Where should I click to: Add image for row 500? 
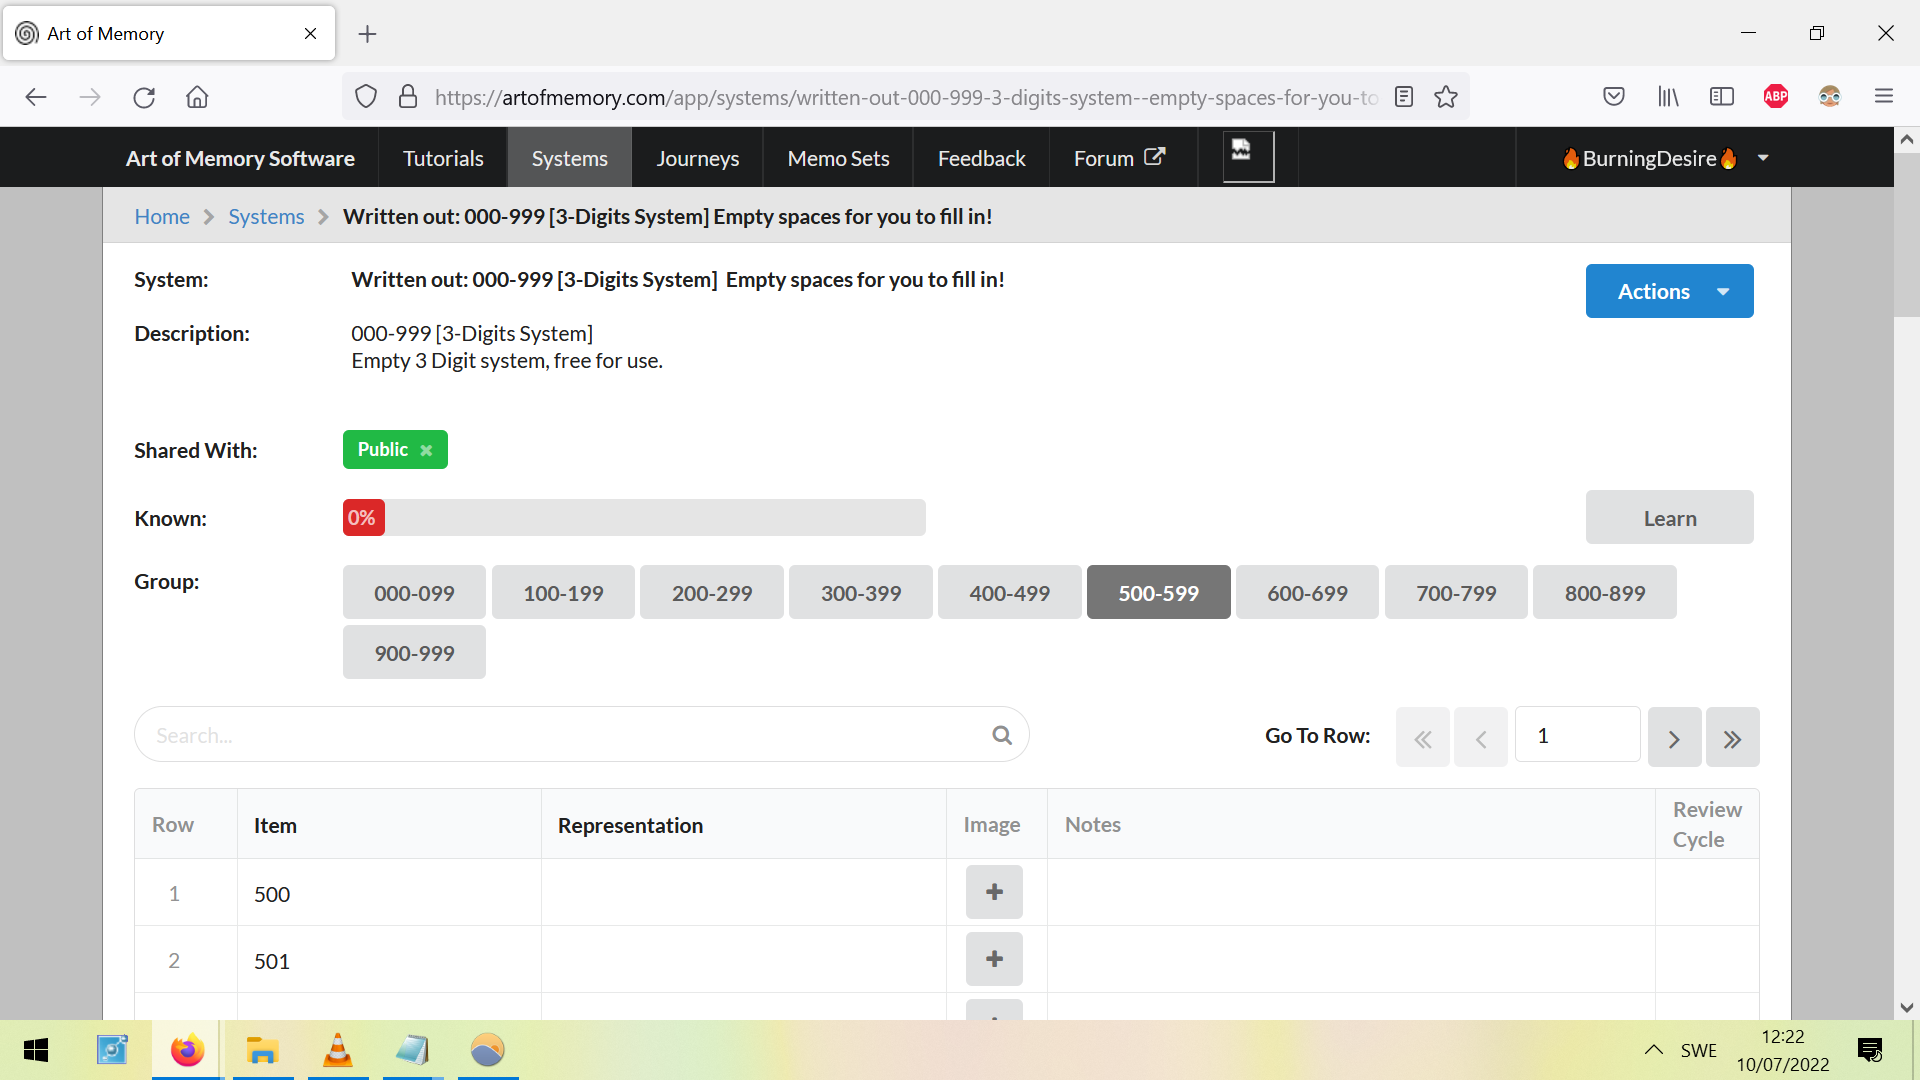tap(994, 892)
